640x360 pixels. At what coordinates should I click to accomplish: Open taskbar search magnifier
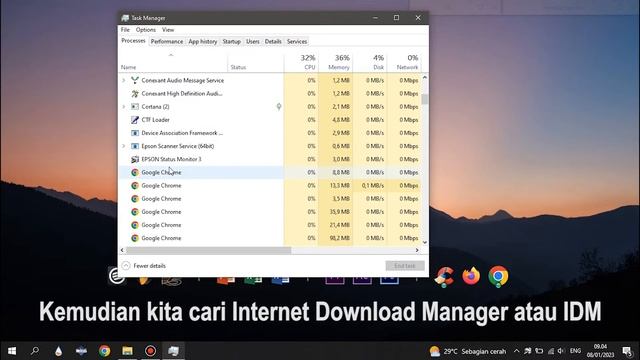pos(35,351)
